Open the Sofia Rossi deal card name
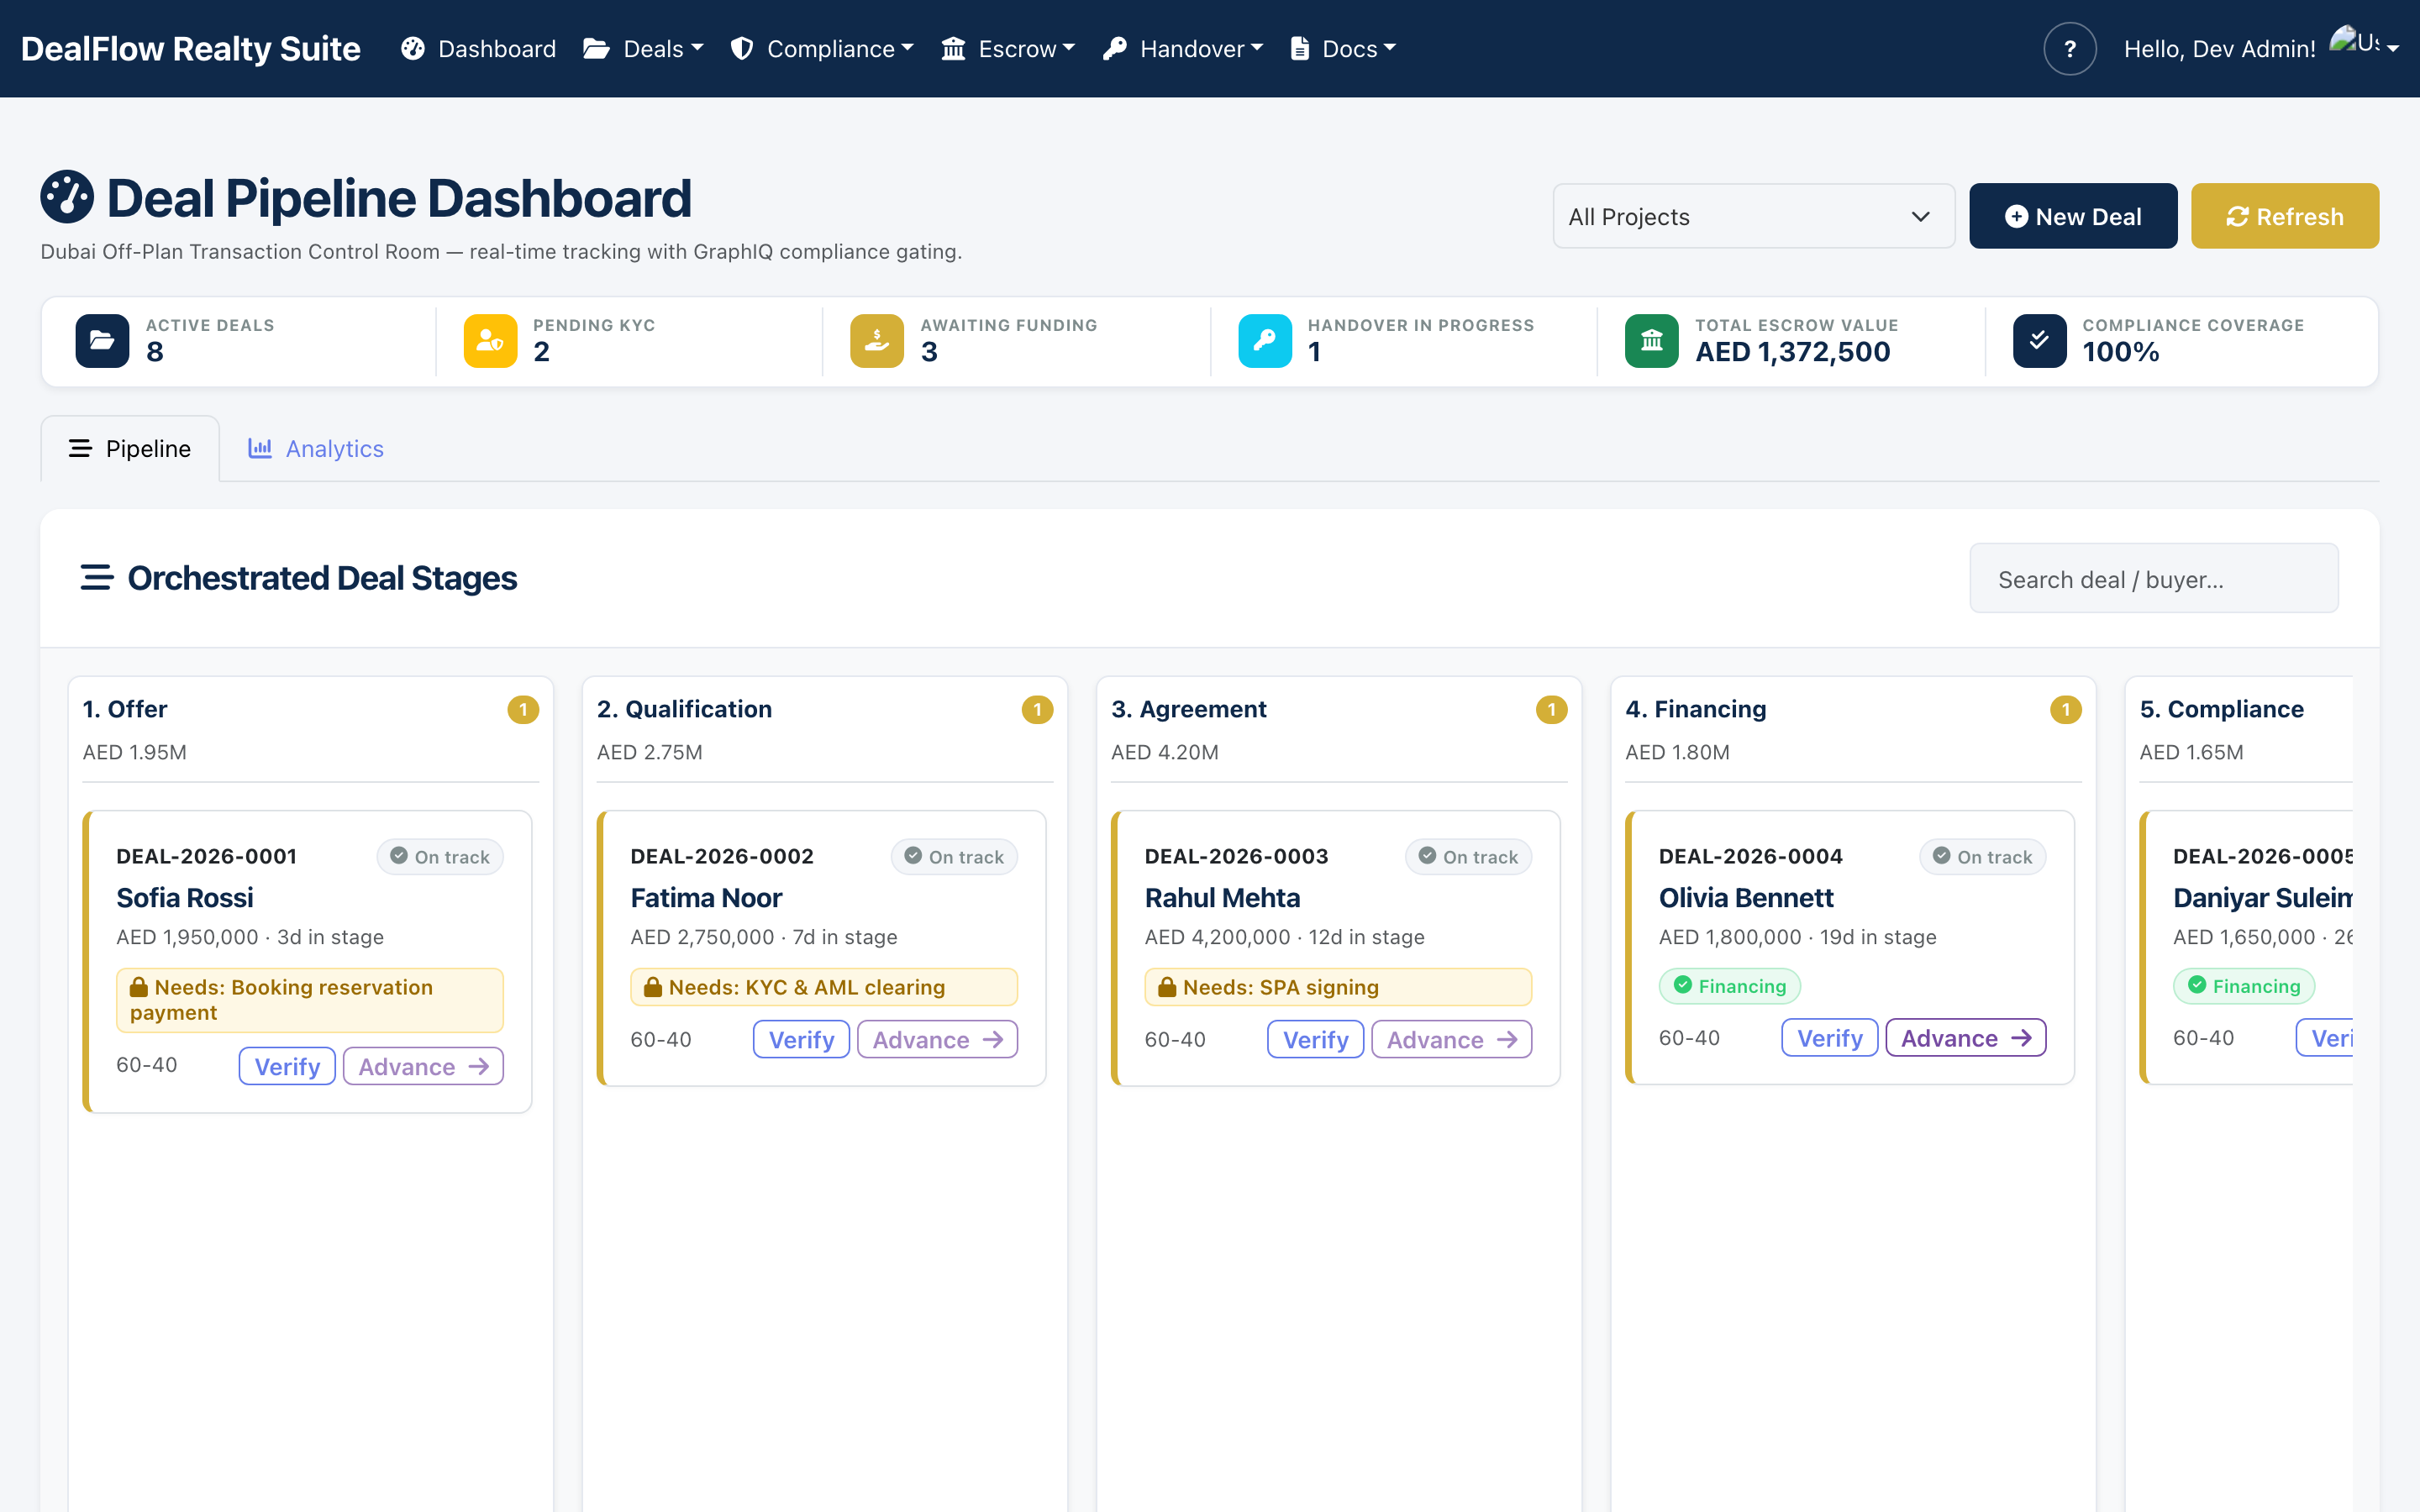The width and height of the screenshot is (2420, 1512). (x=185, y=897)
